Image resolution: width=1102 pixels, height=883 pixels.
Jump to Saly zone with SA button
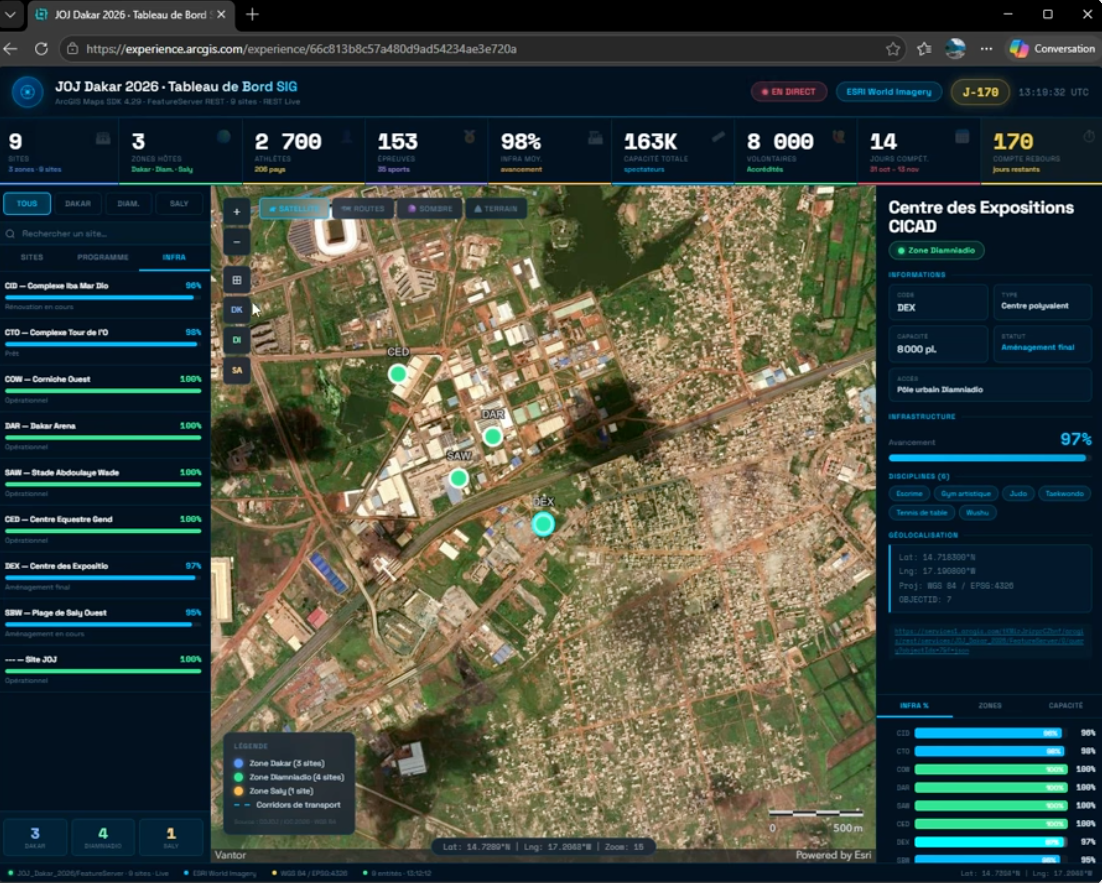pos(237,370)
